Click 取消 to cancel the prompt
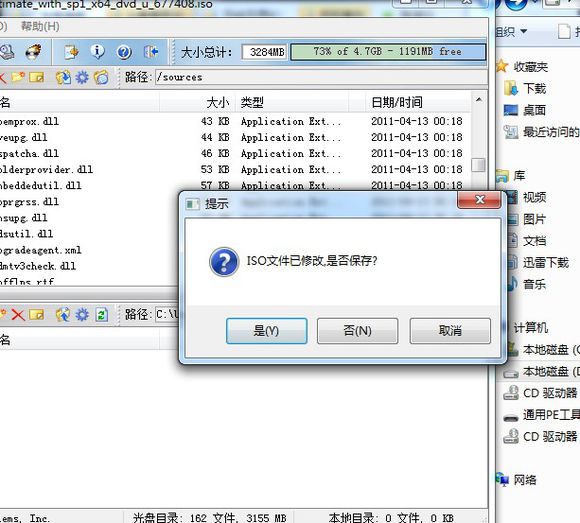The image size is (580, 523). 450,331
